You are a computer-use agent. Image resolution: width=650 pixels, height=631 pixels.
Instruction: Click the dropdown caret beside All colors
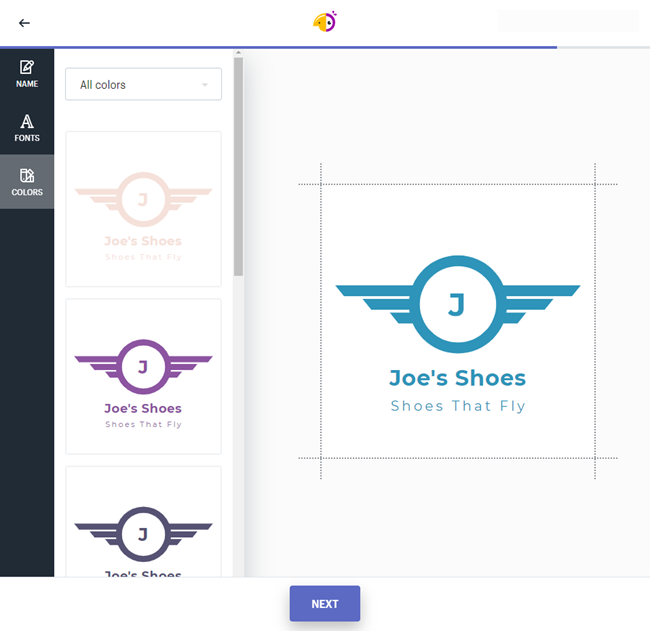(205, 86)
